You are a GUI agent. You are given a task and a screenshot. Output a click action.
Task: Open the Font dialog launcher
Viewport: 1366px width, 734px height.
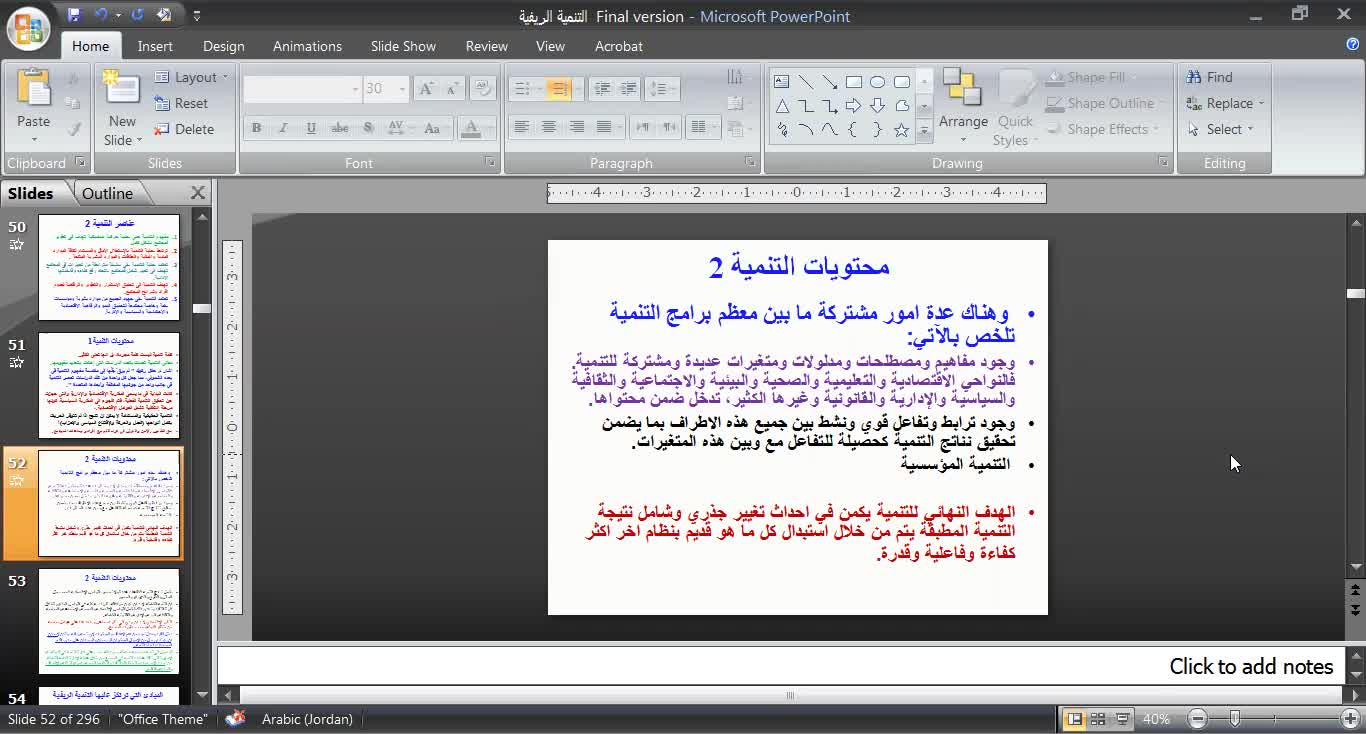[x=490, y=162]
